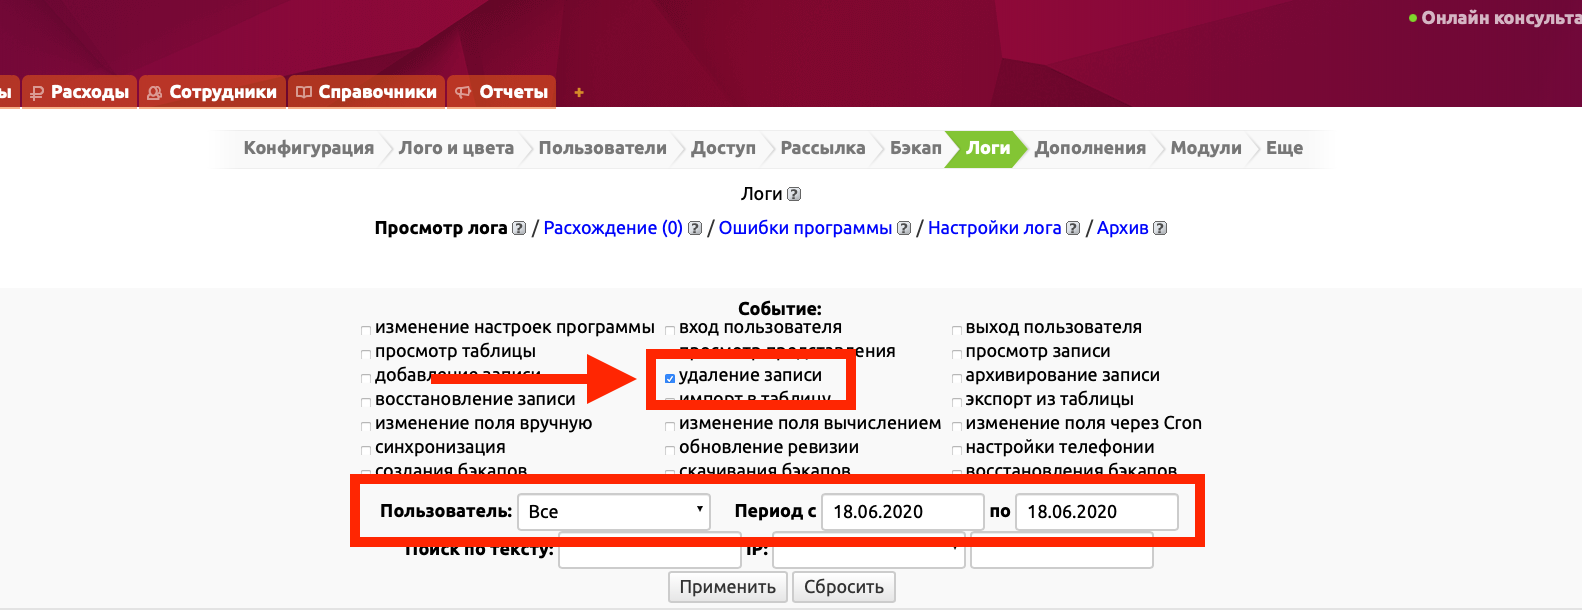The image size is (1582, 612).
Task: Click help icon beside Просмотр лога
Action: tap(519, 228)
